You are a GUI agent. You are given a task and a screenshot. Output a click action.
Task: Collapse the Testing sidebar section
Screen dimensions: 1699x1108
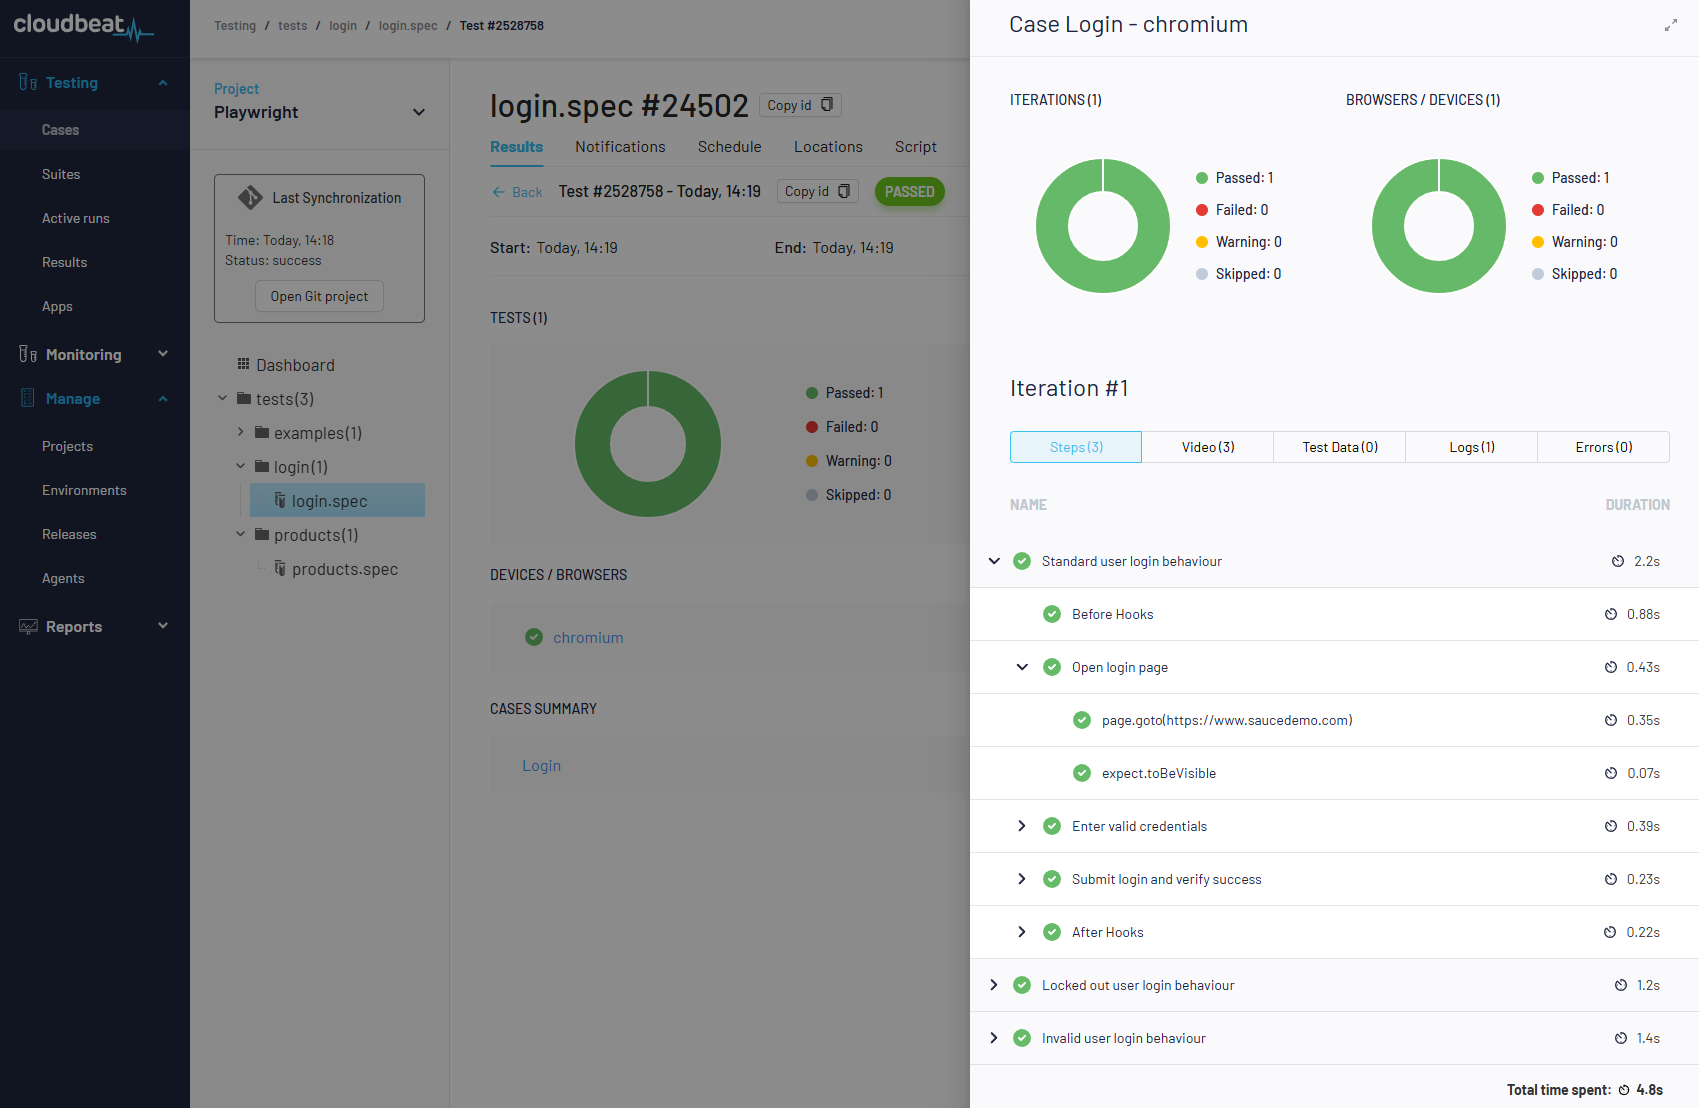(x=163, y=82)
